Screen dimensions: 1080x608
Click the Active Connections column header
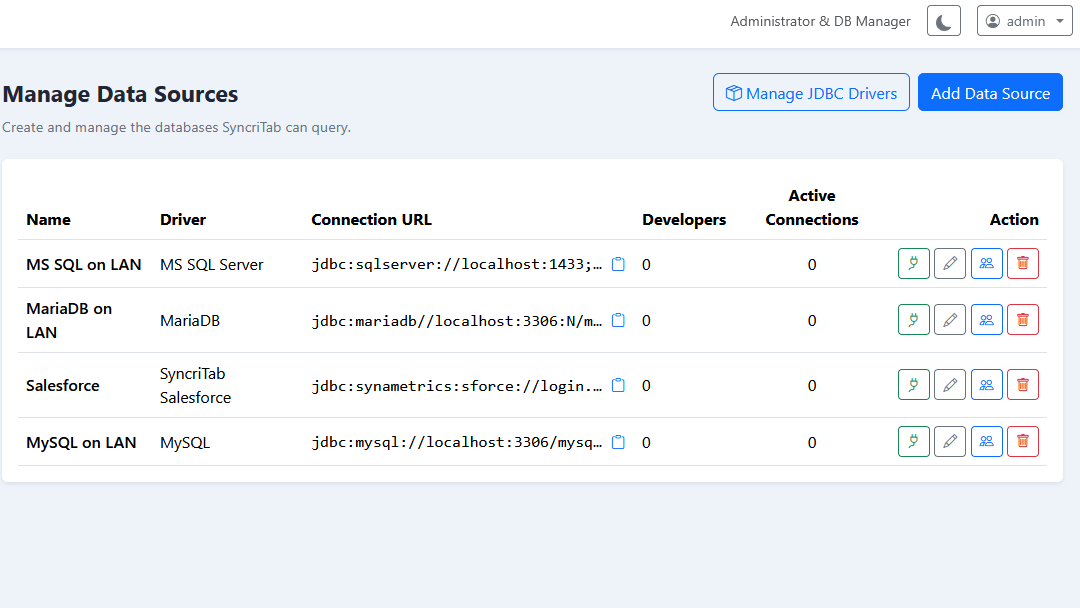point(812,207)
